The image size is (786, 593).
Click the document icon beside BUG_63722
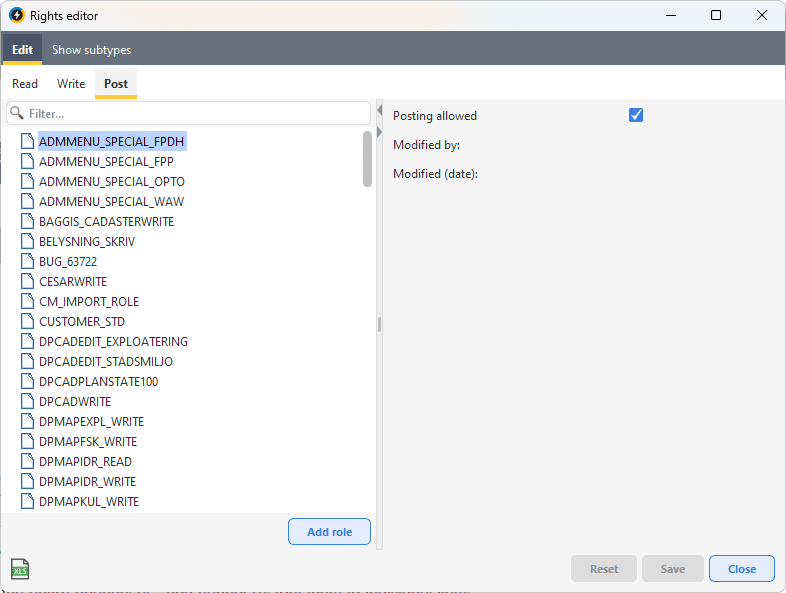[28, 261]
